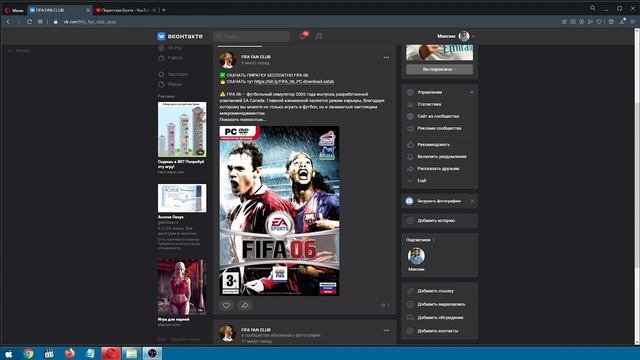Open a new browser tab with plus
This screenshot has width=640, height=360.
click(164, 10)
